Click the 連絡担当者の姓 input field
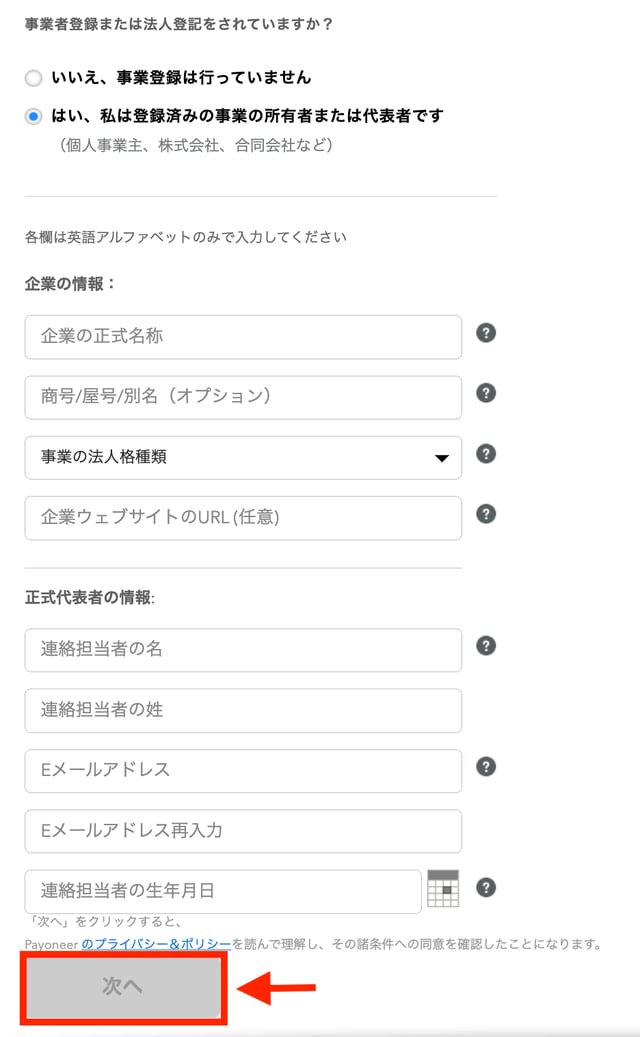This screenshot has height=1037, width=640. 240,710
